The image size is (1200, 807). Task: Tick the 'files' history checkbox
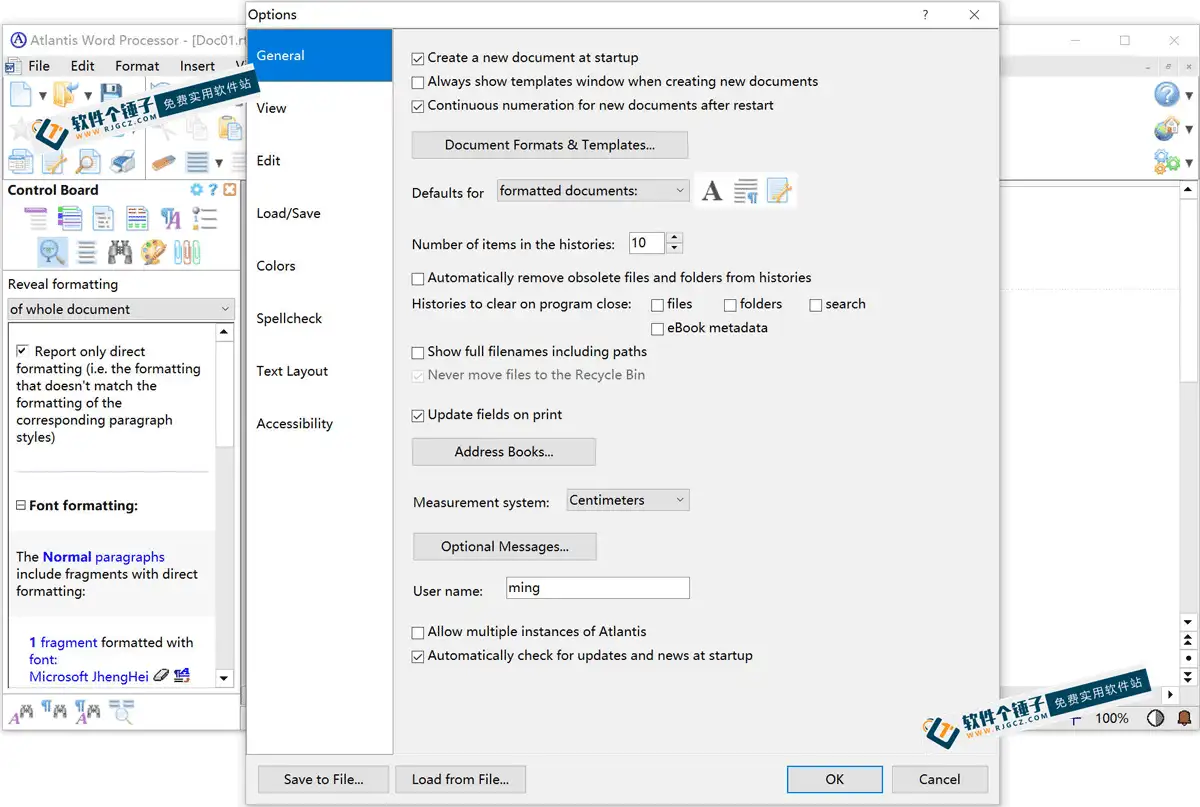[x=657, y=305]
